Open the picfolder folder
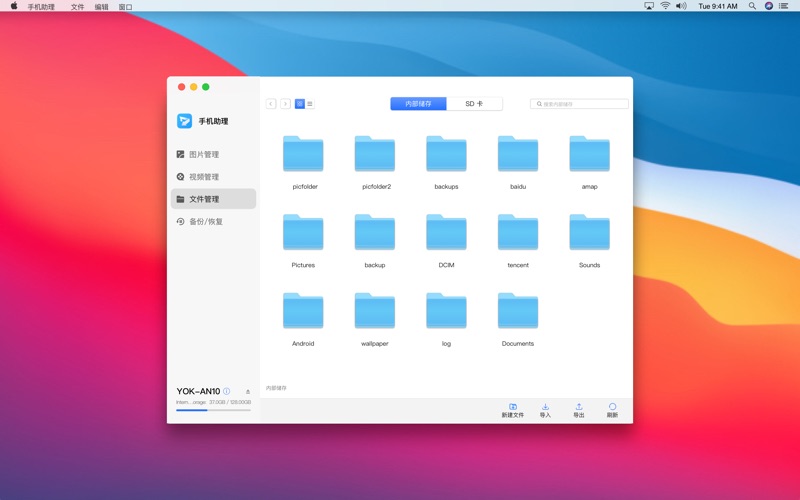Viewport: 800px width, 500px height. tap(303, 153)
